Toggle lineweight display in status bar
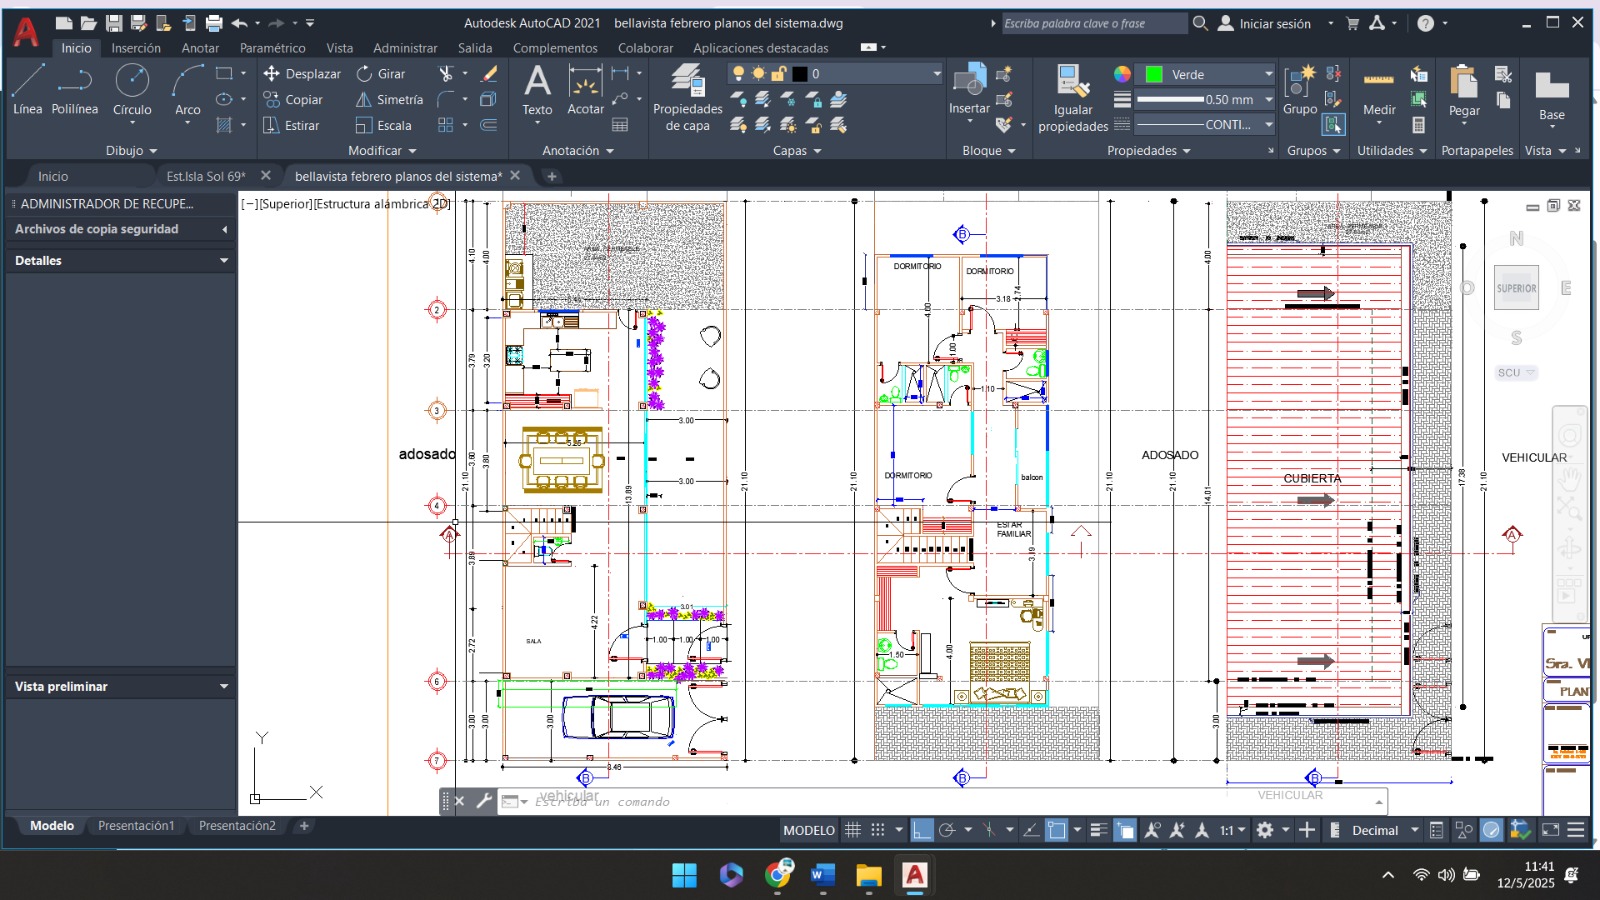 click(1098, 830)
